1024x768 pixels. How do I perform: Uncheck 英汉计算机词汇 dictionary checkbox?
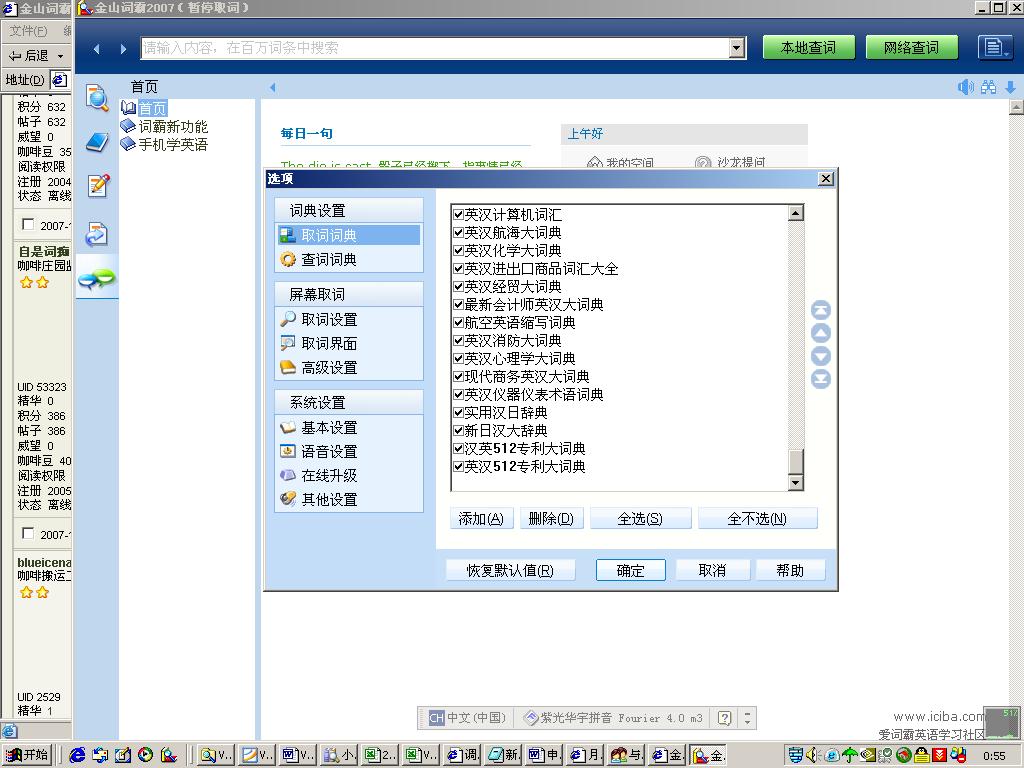pyautogui.click(x=458, y=215)
